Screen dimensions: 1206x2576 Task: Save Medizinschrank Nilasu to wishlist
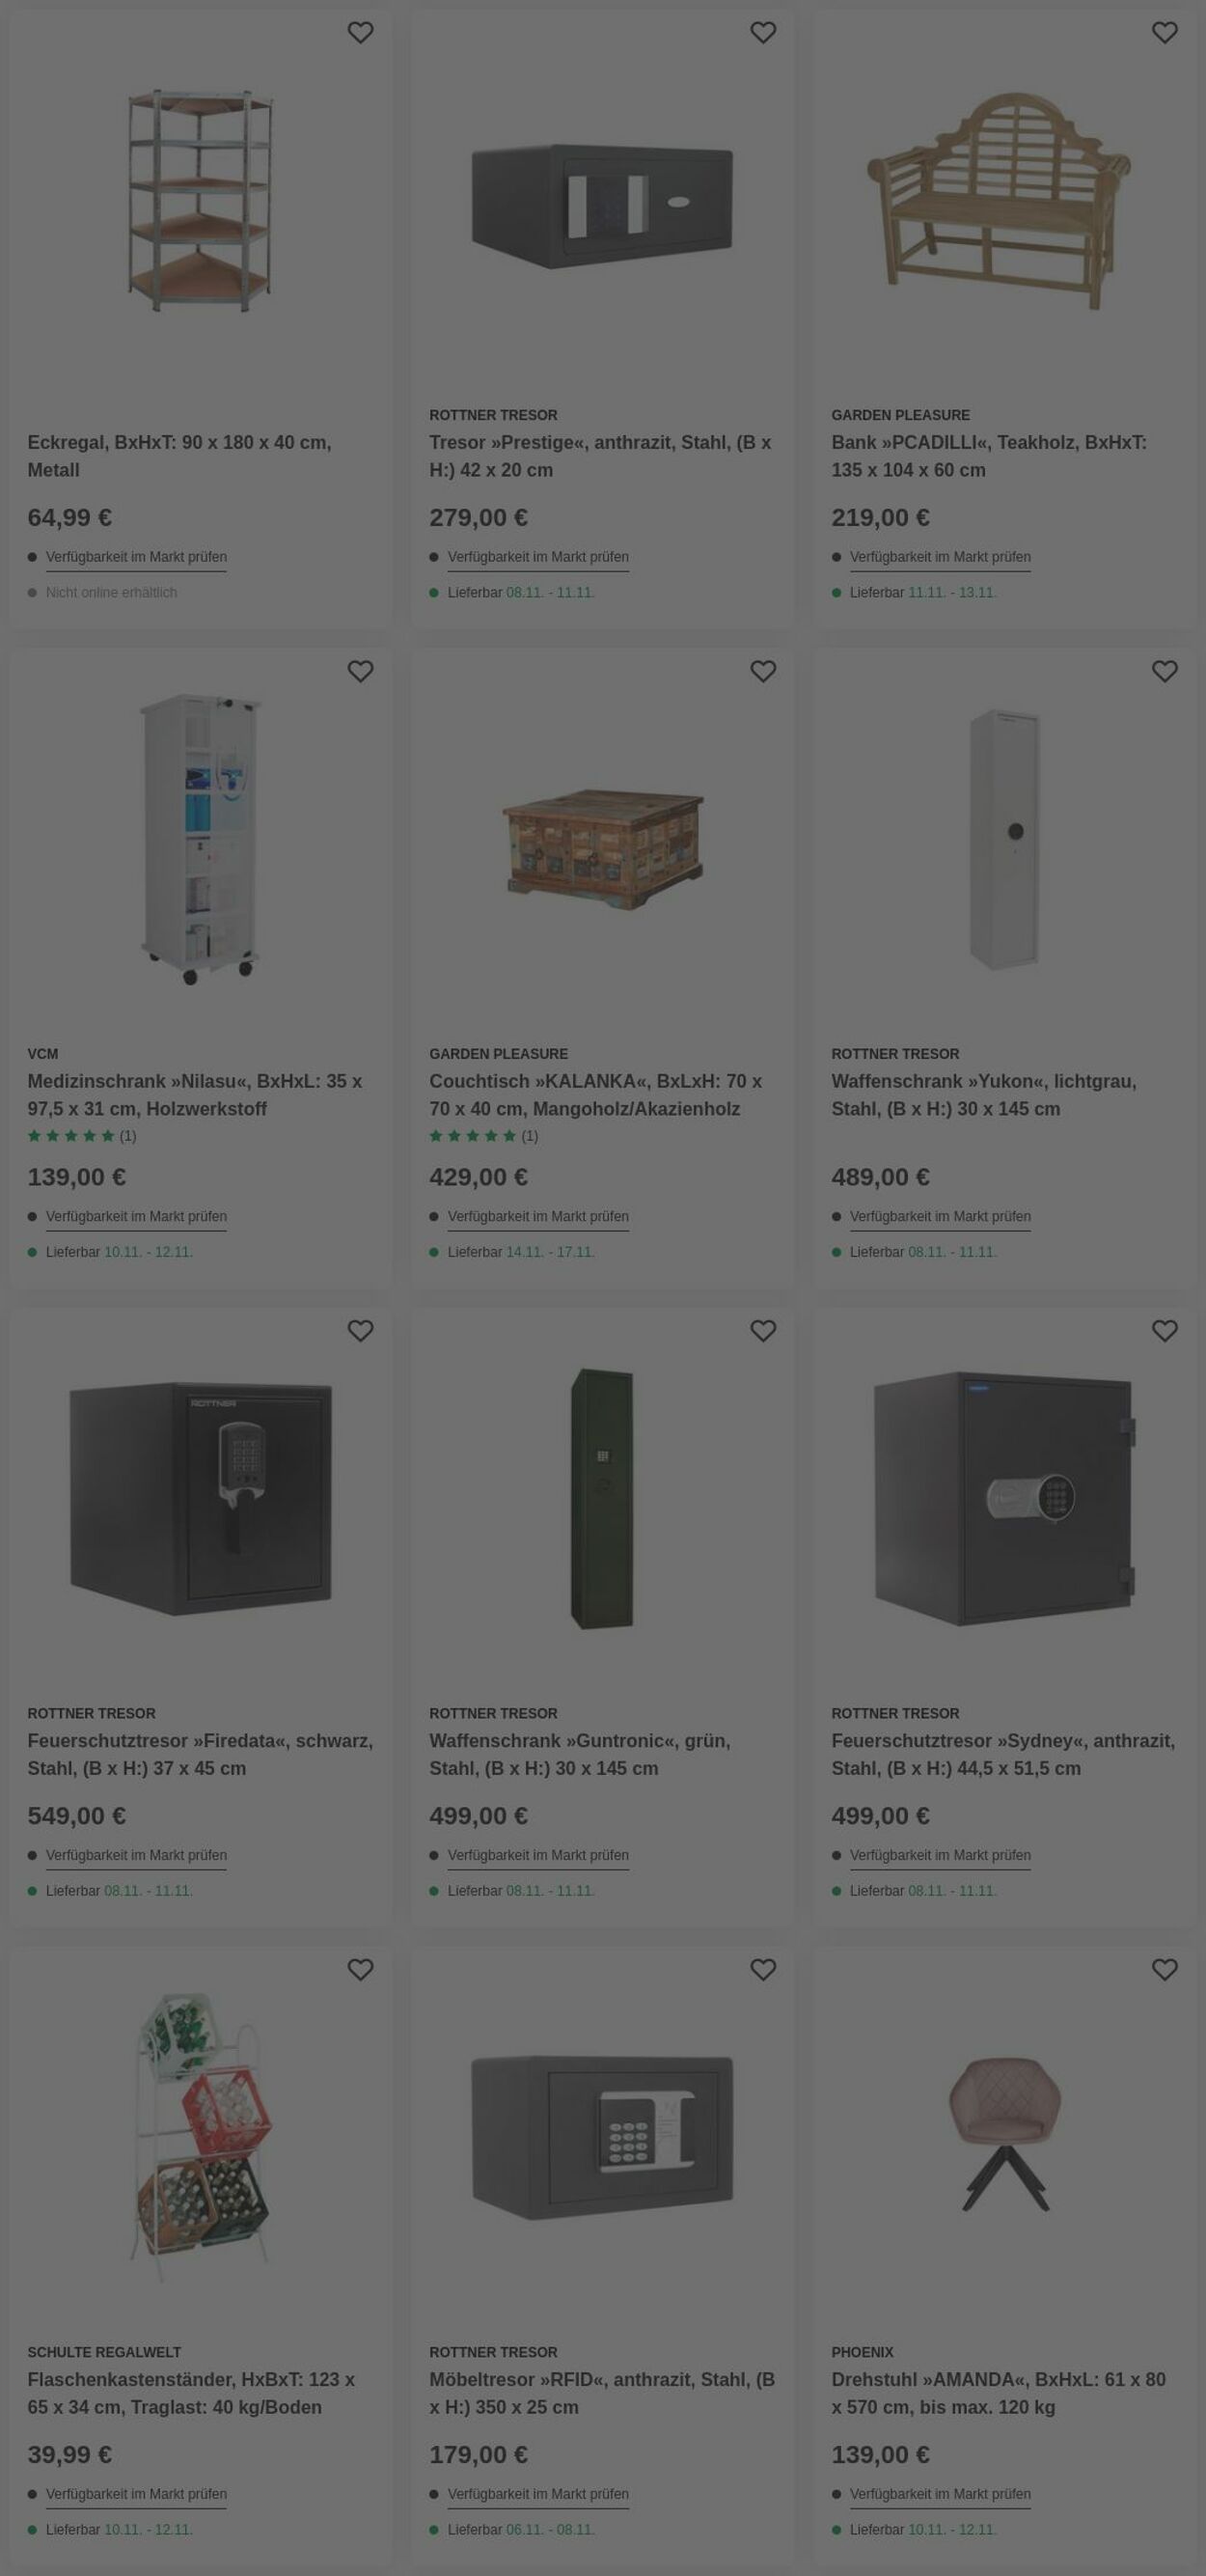tap(360, 671)
